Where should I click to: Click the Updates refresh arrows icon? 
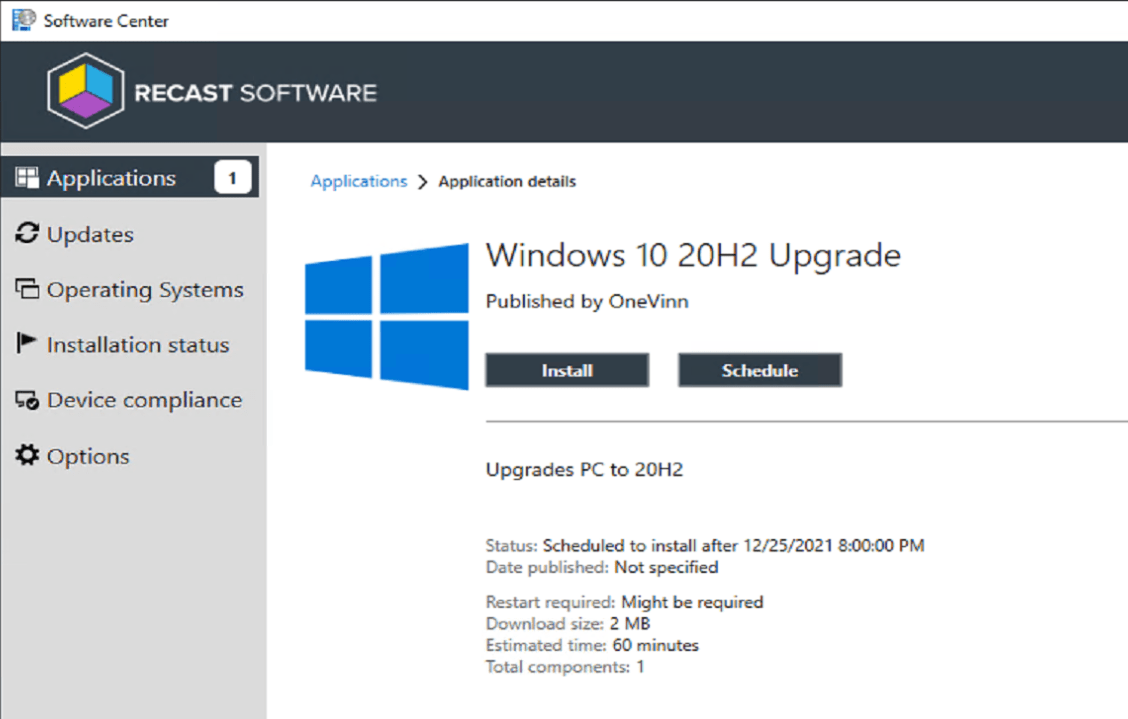click(x=27, y=234)
